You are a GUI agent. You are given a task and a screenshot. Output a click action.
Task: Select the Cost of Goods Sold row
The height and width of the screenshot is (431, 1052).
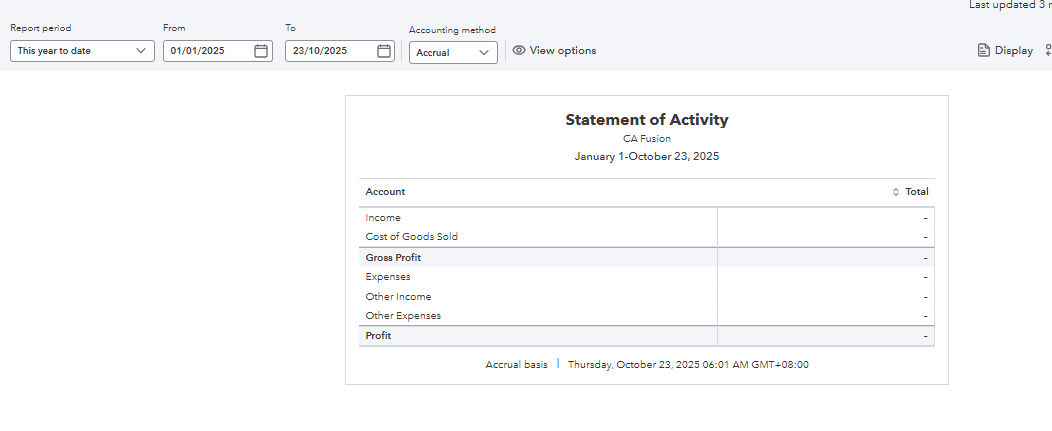pos(411,237)
